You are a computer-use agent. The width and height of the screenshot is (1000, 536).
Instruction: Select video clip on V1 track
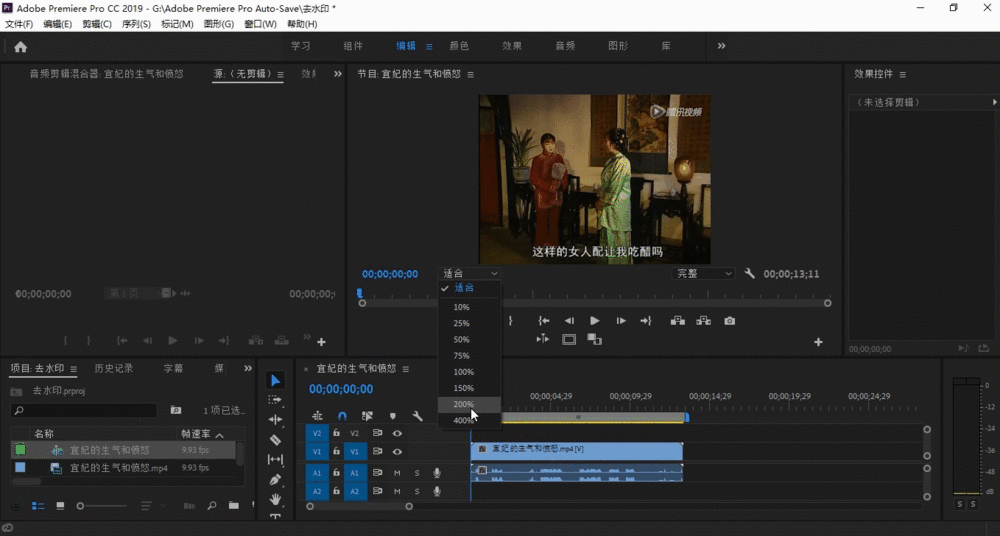click(577, 451)
